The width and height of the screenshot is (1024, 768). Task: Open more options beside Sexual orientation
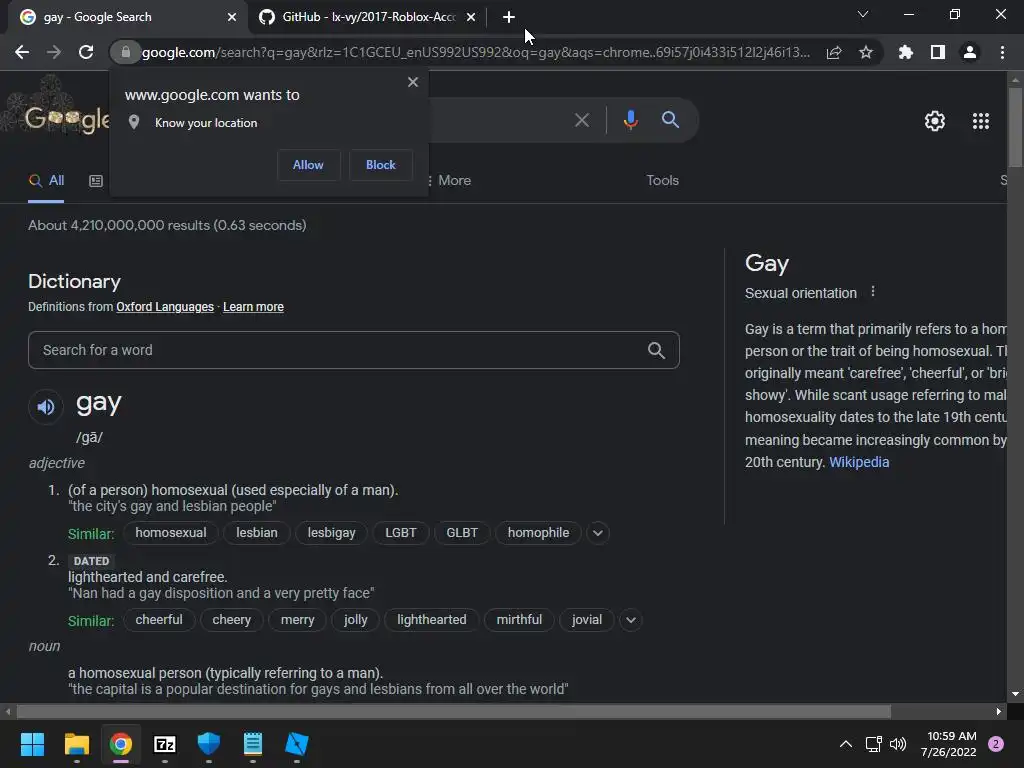click(873, 292)
